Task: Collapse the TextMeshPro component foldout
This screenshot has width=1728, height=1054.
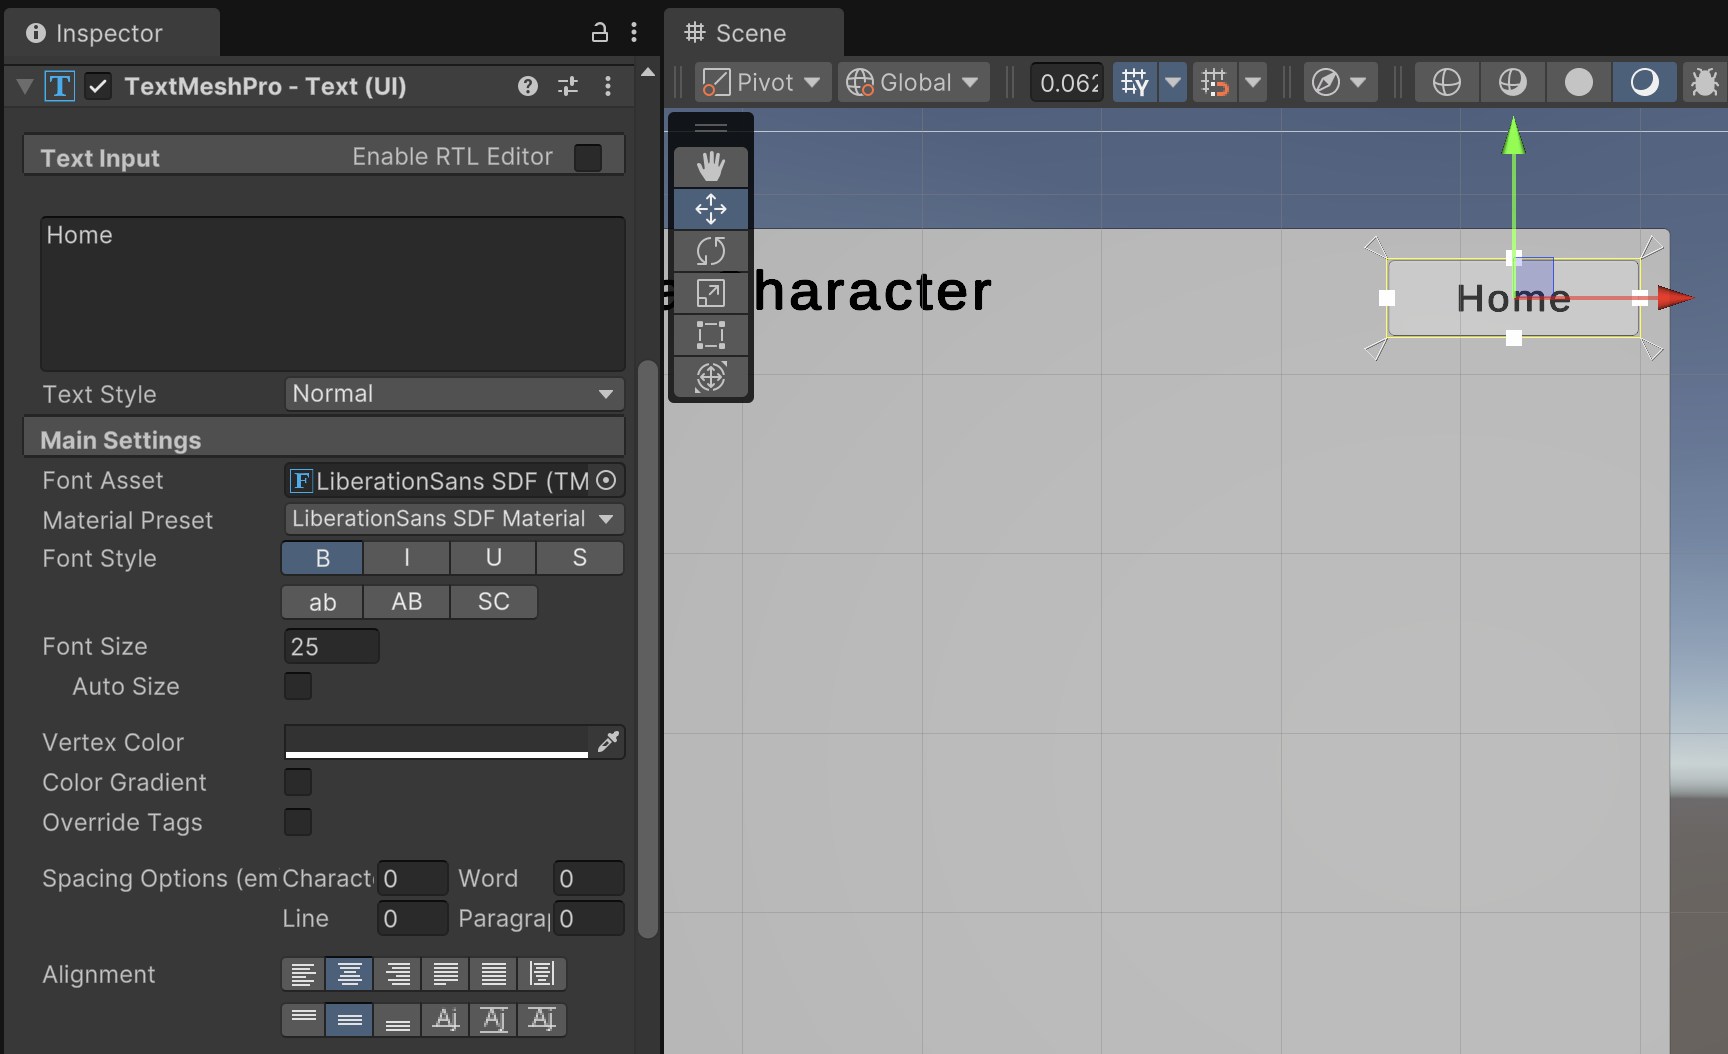Action: point(25,86)
